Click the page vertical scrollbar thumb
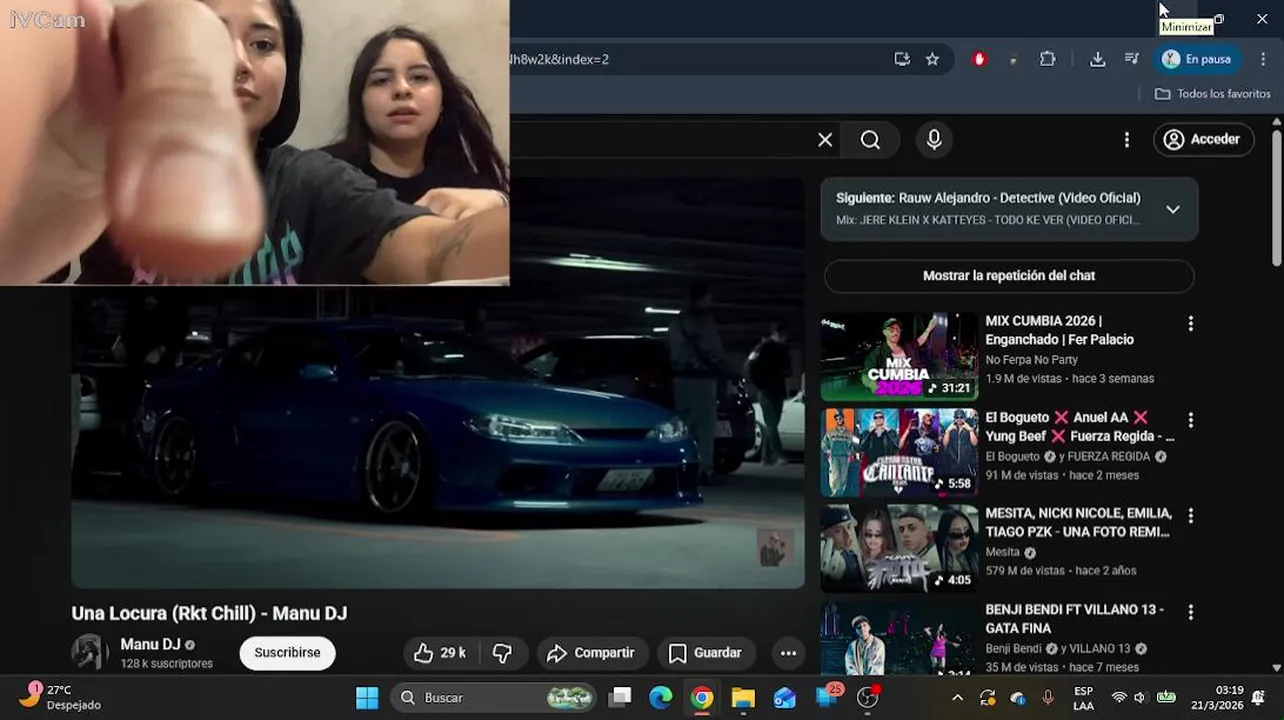This screenshot has width=1284, height=720. [x=1276, y=198]
